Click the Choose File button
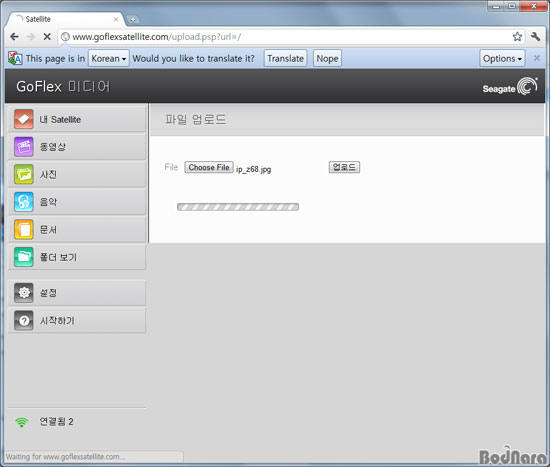 click(209, 167)
